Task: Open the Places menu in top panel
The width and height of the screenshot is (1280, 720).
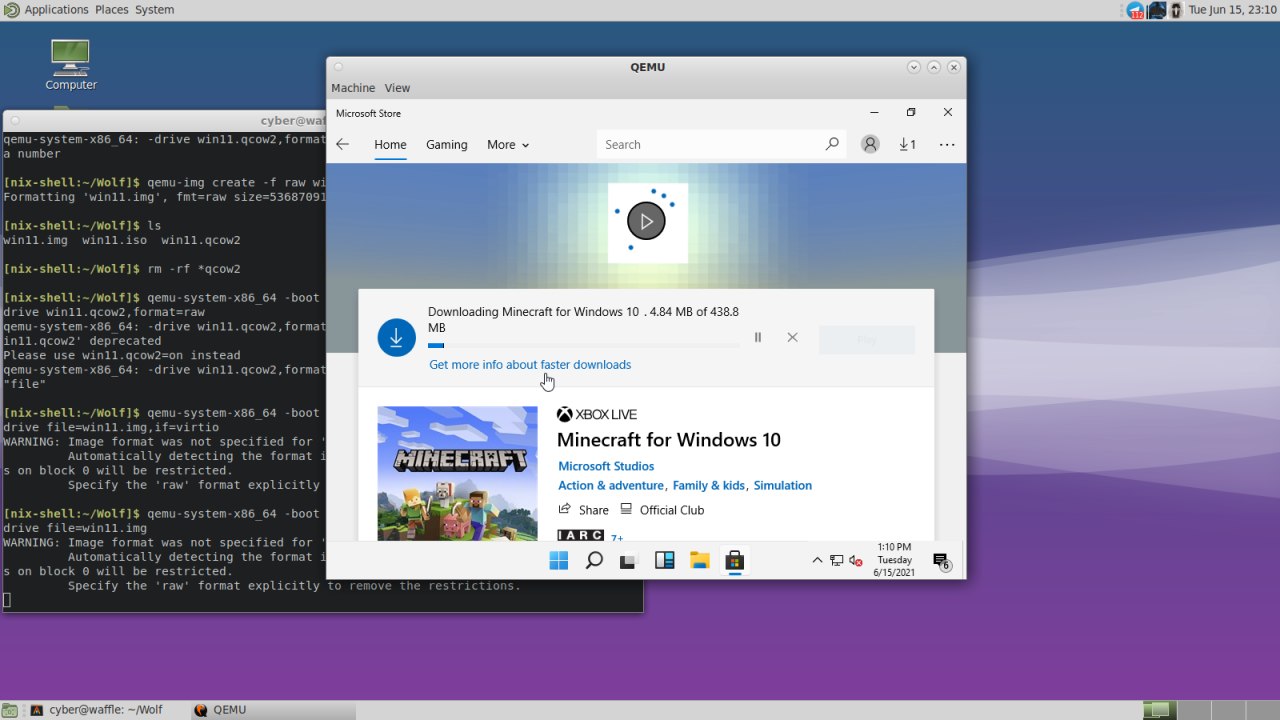Action: 111,9
